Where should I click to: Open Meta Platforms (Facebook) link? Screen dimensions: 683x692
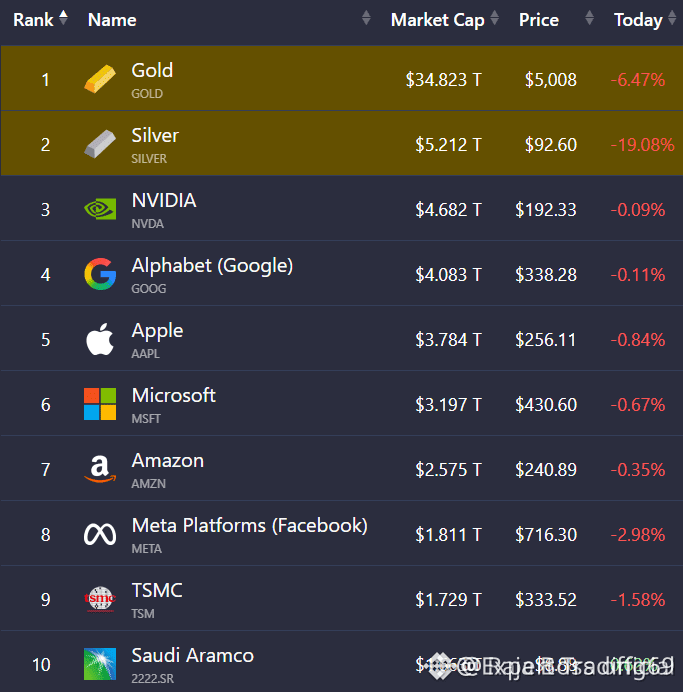pyautogui.click(x=249, y=525)
